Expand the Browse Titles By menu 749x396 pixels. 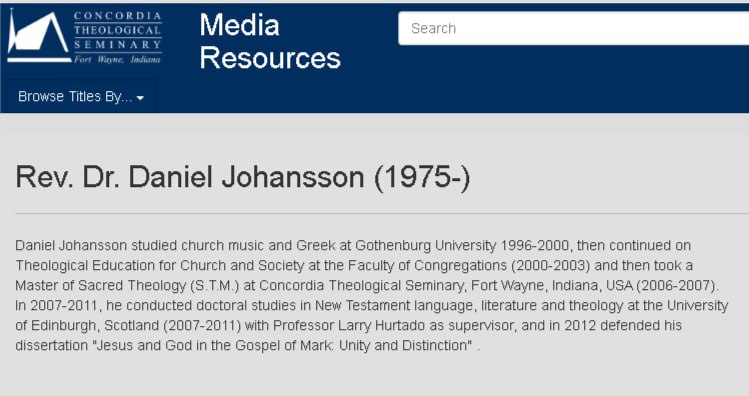81,97
